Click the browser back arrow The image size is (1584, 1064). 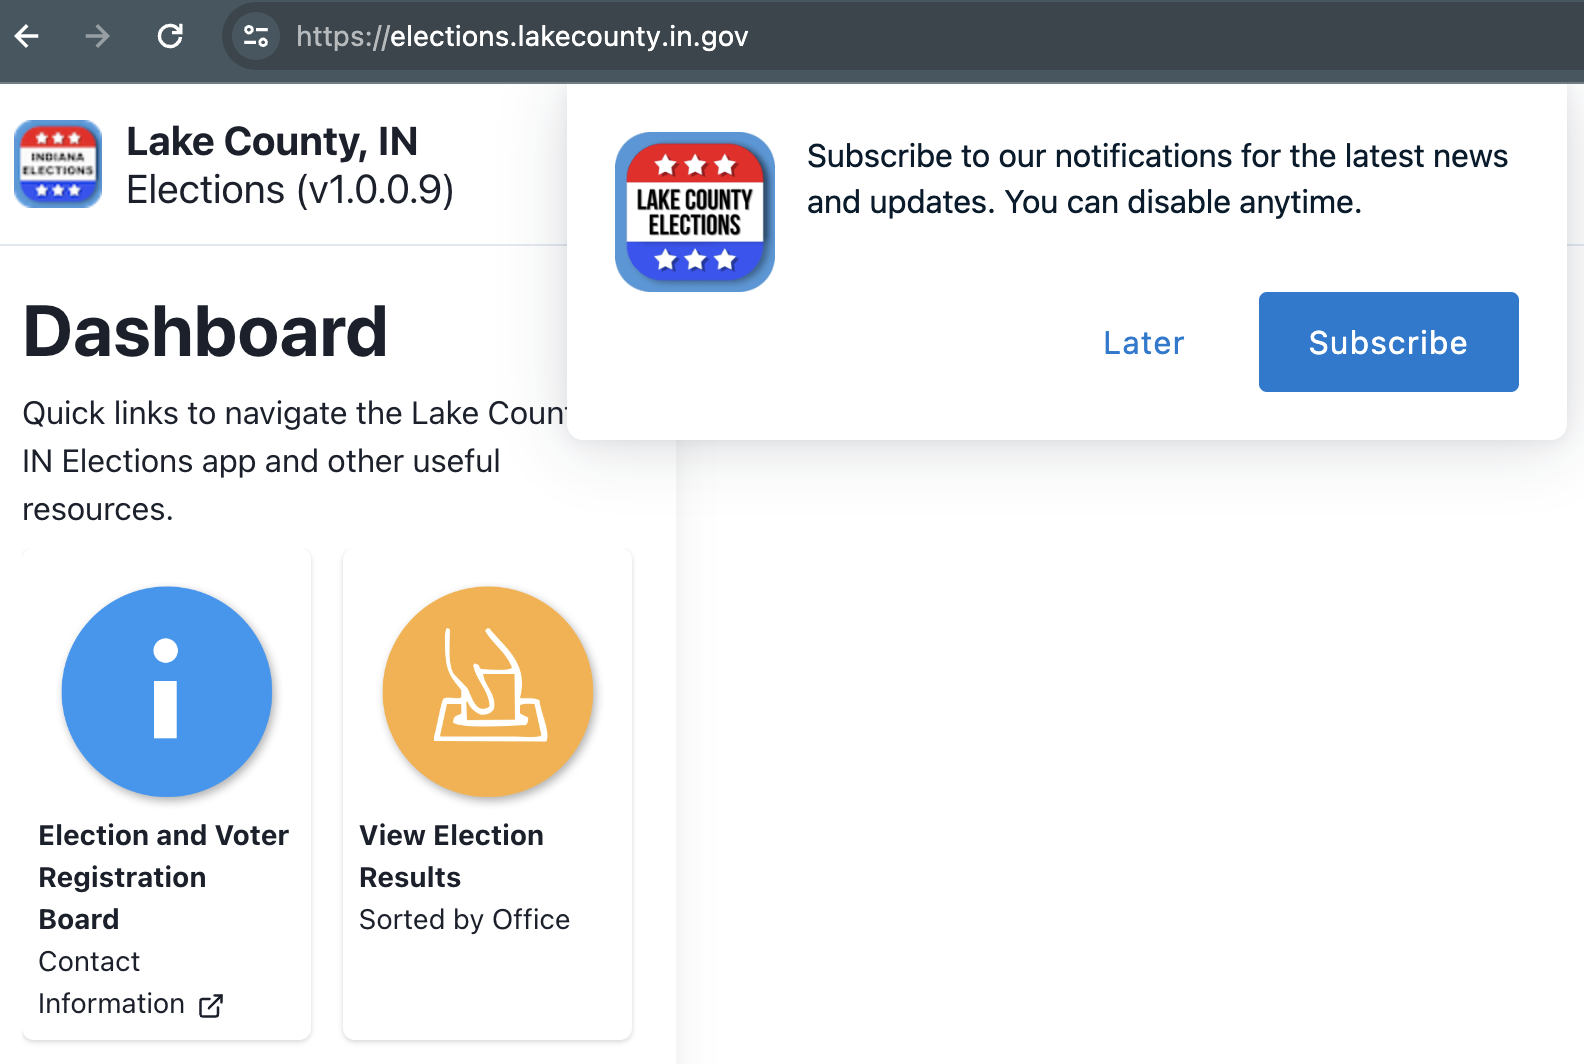27,37
